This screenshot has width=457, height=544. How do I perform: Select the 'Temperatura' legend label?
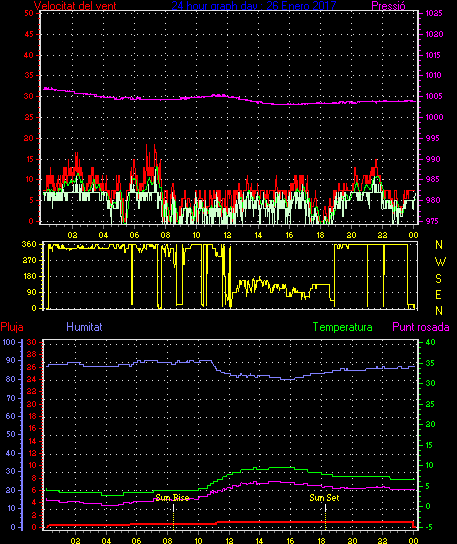coord(342,327)
